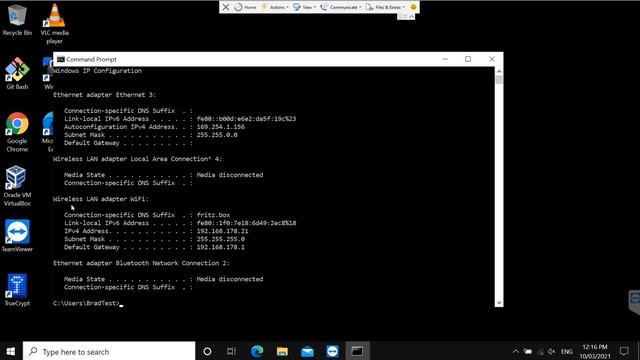Open File Explorer from the taskbar
640x360 pixels.
coord(282,351)
